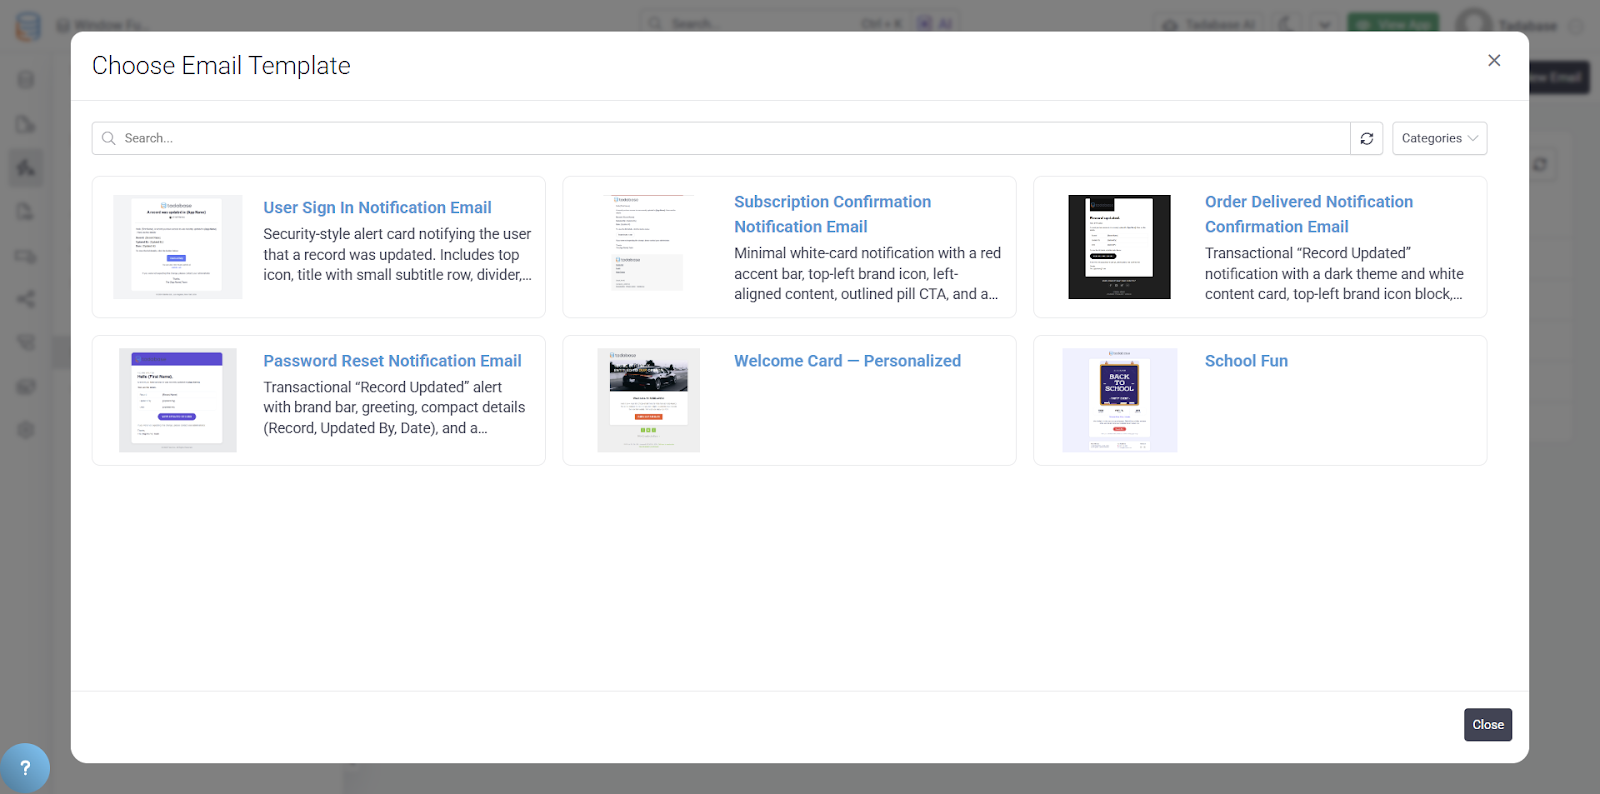Viewport: 1600px width, 794px height.
Task: Pick the School Fun template title
Action: pyautogui.click(x=1246, y=361)
